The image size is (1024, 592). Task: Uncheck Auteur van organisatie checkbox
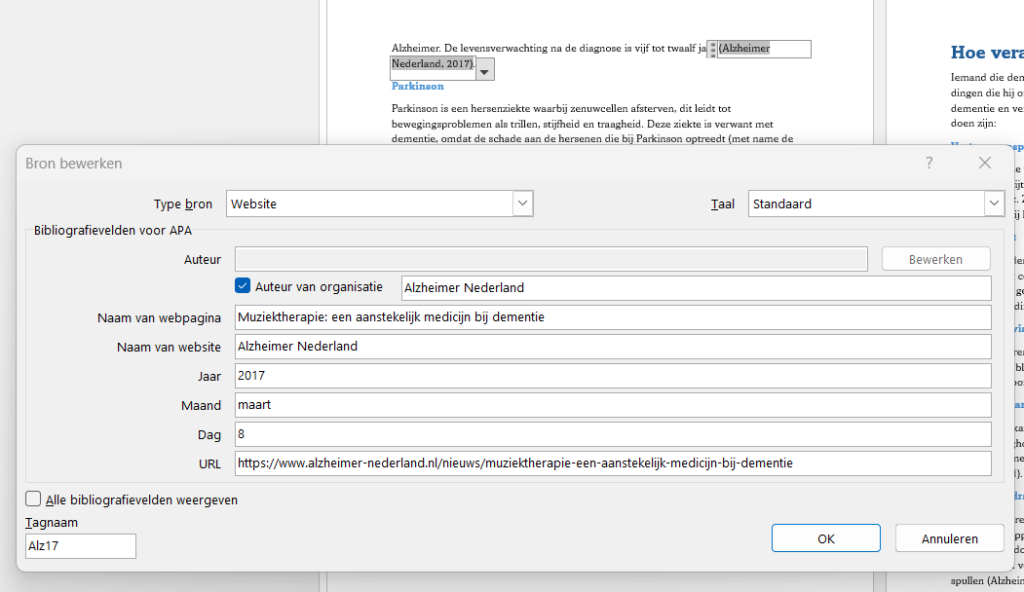[x=243, y=286]
